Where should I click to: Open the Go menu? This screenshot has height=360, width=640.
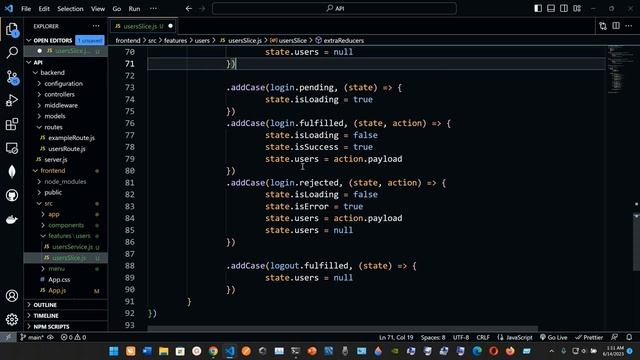pyautogui.click(x=117, y=9)
